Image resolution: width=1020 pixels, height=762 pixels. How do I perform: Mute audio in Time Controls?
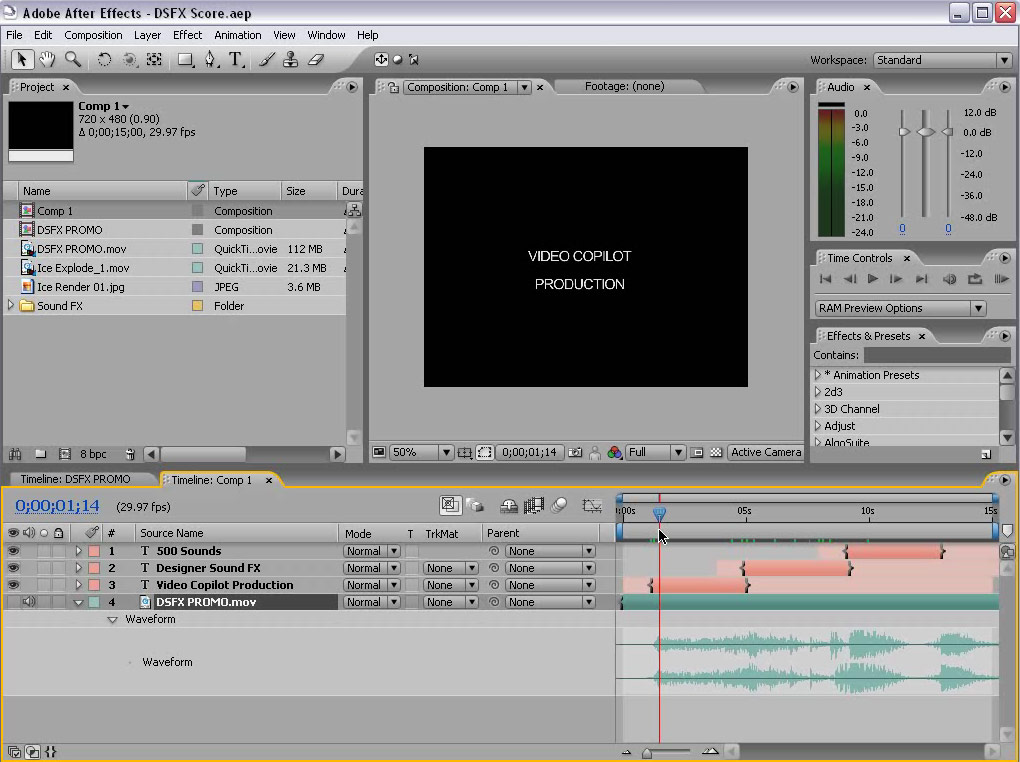pyautogui.click(x=950, y=279)
